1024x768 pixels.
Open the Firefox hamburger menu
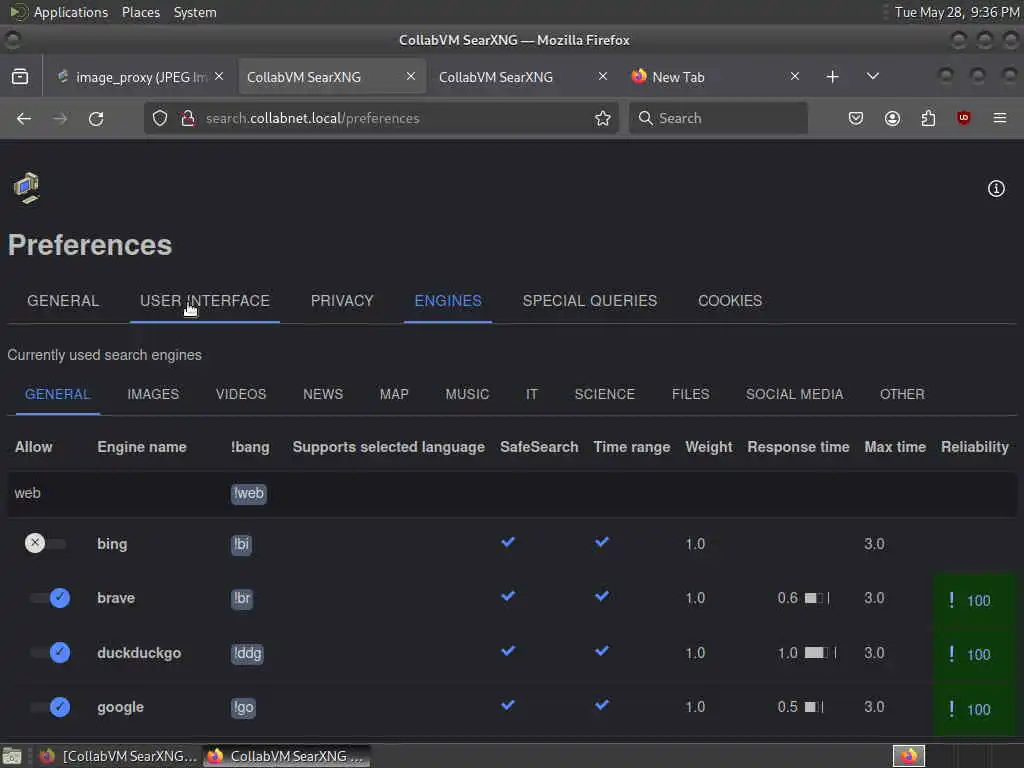coord(1000,118)
